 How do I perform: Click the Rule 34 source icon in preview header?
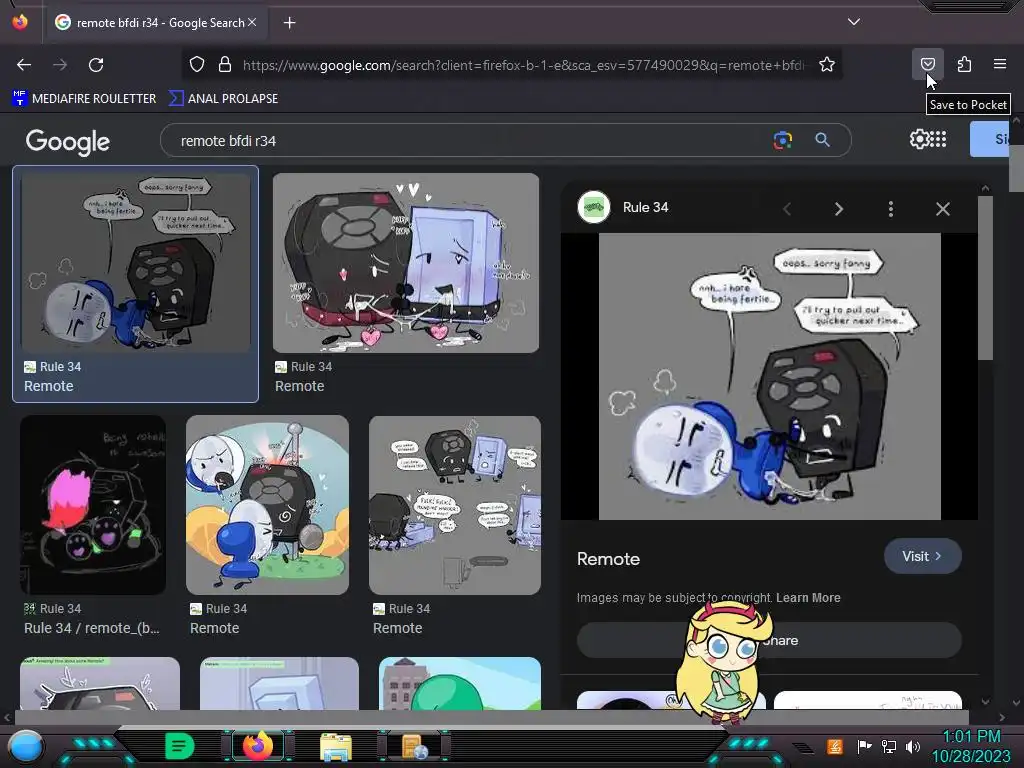(594, 207)
